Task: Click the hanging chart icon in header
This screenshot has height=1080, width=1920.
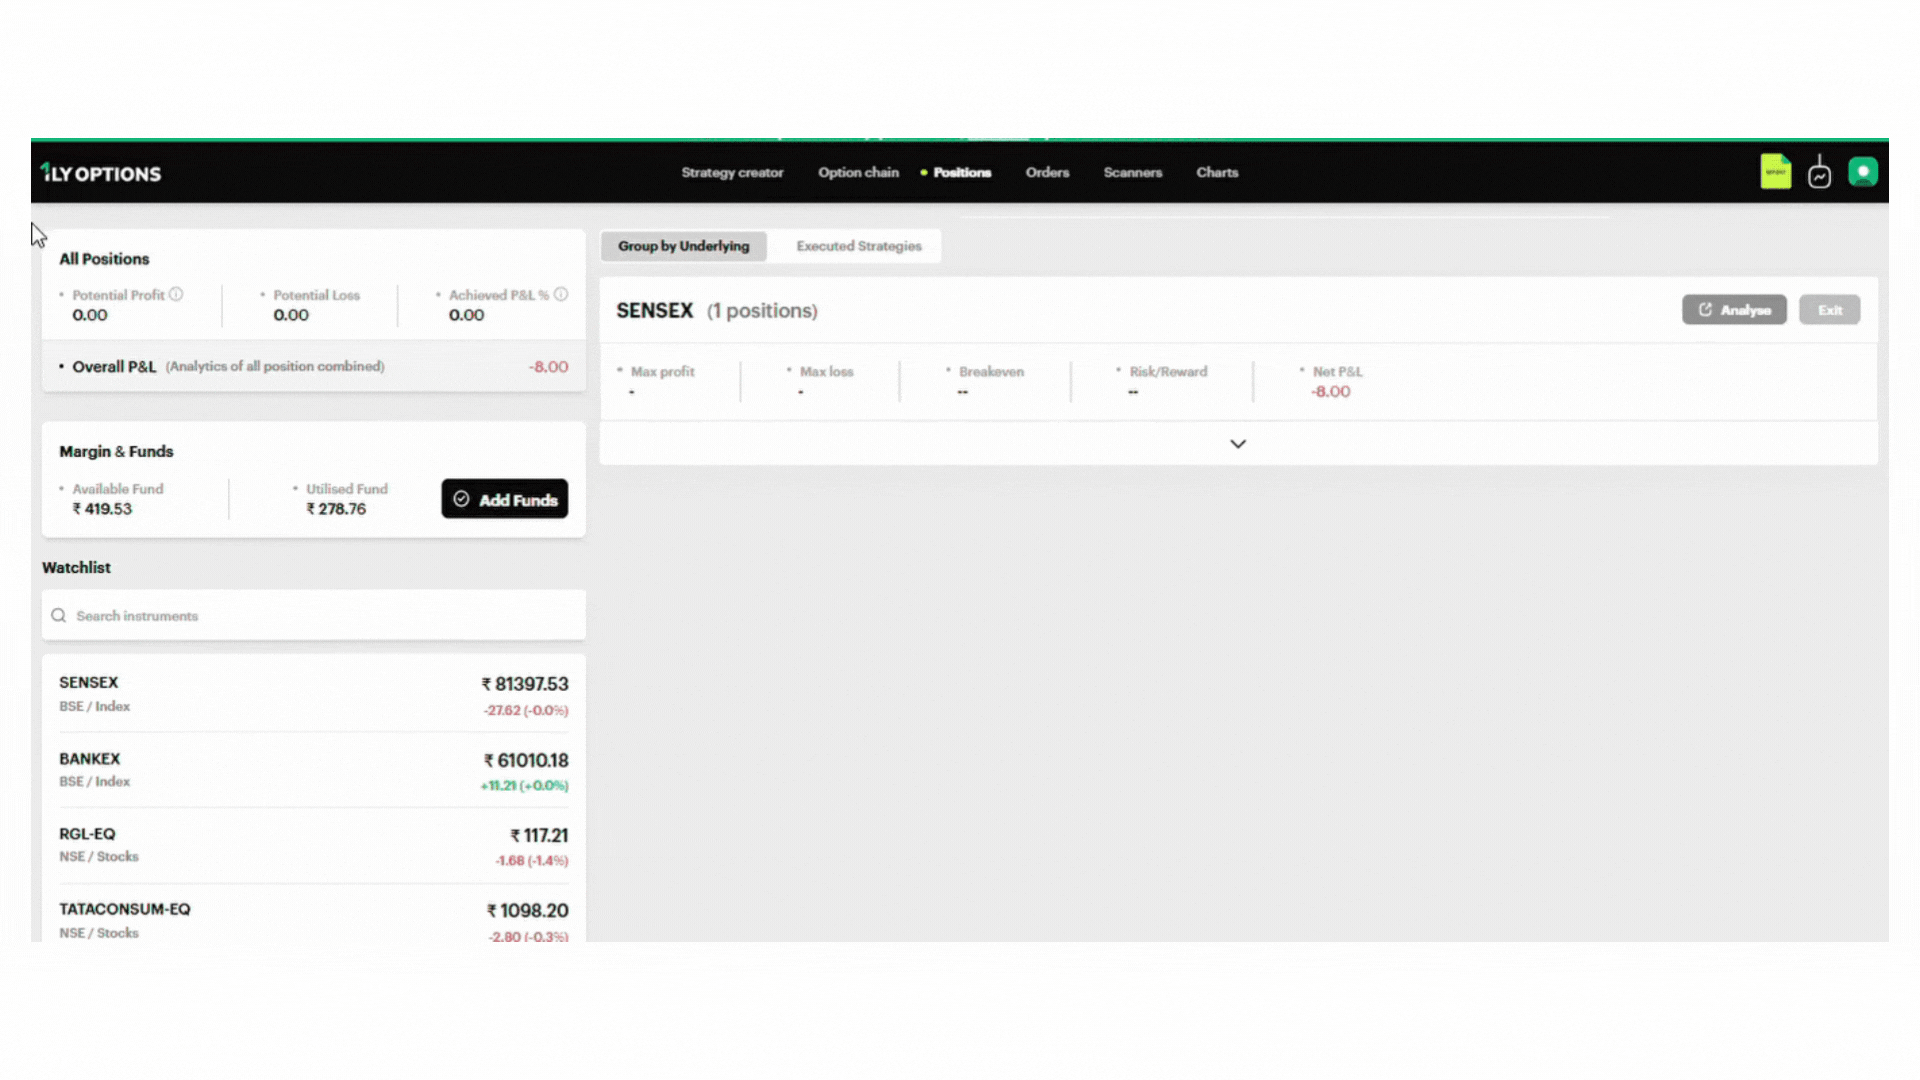Action: pos(1819,173)
